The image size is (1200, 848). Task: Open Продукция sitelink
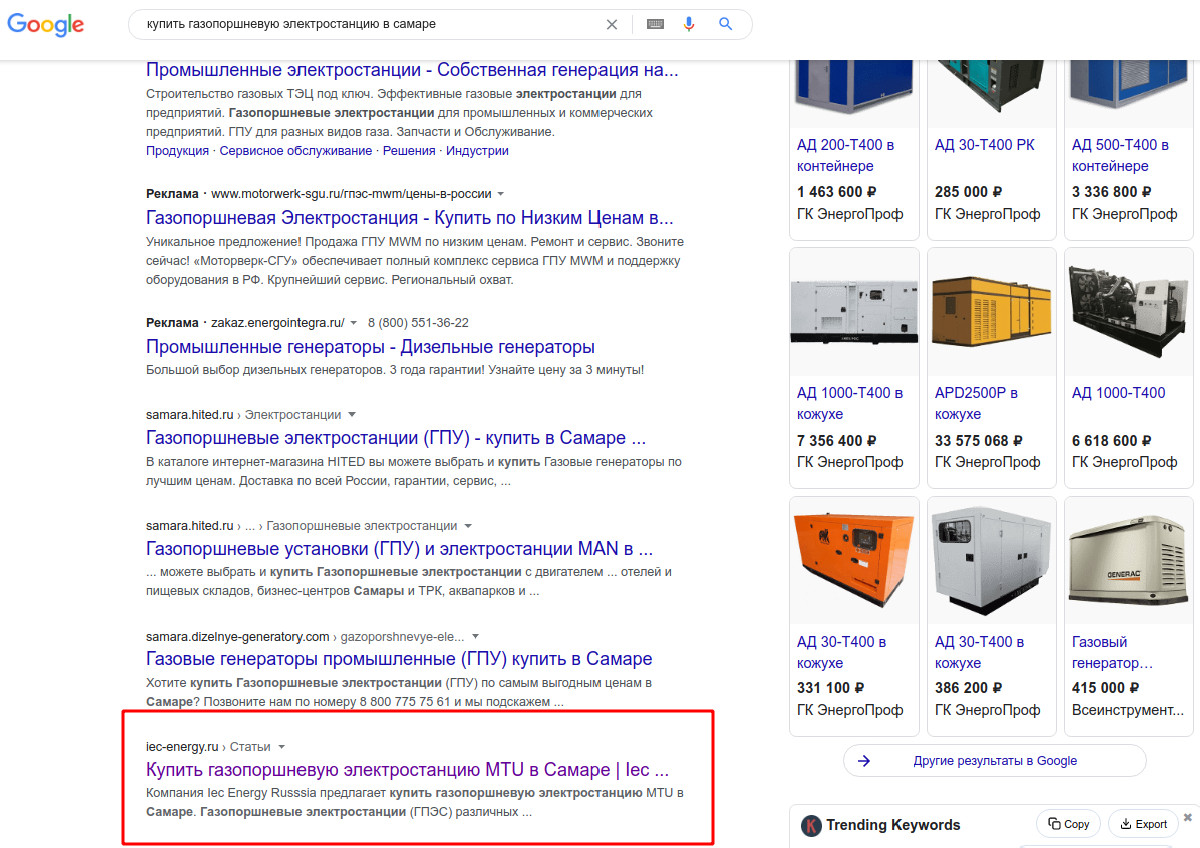coord(177,151)
